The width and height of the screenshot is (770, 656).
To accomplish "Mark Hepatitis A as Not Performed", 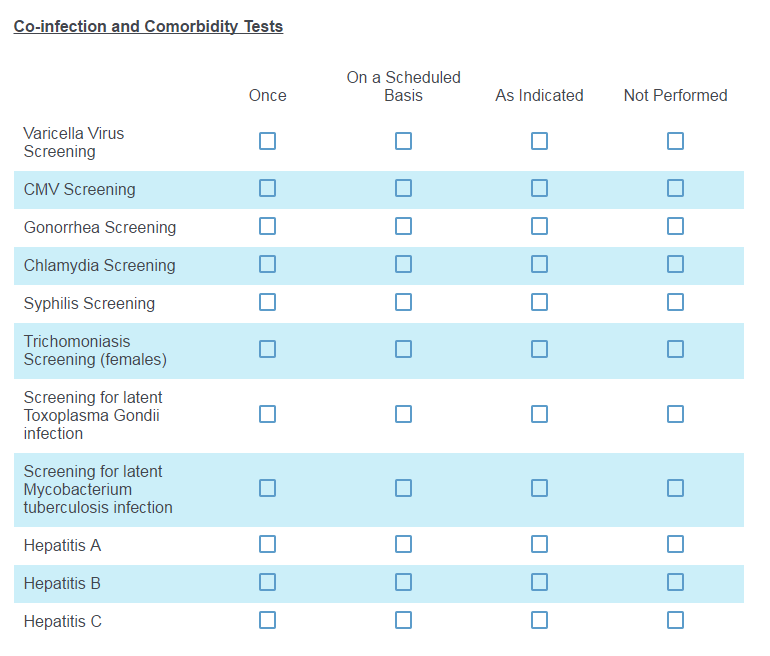I will pos(675,544).
